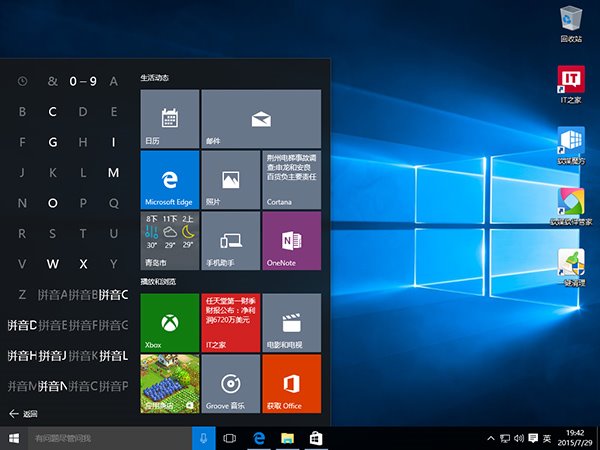Select the letter W in the index
The height and width of the screenshot is (450, 600).
pos(53,264)
